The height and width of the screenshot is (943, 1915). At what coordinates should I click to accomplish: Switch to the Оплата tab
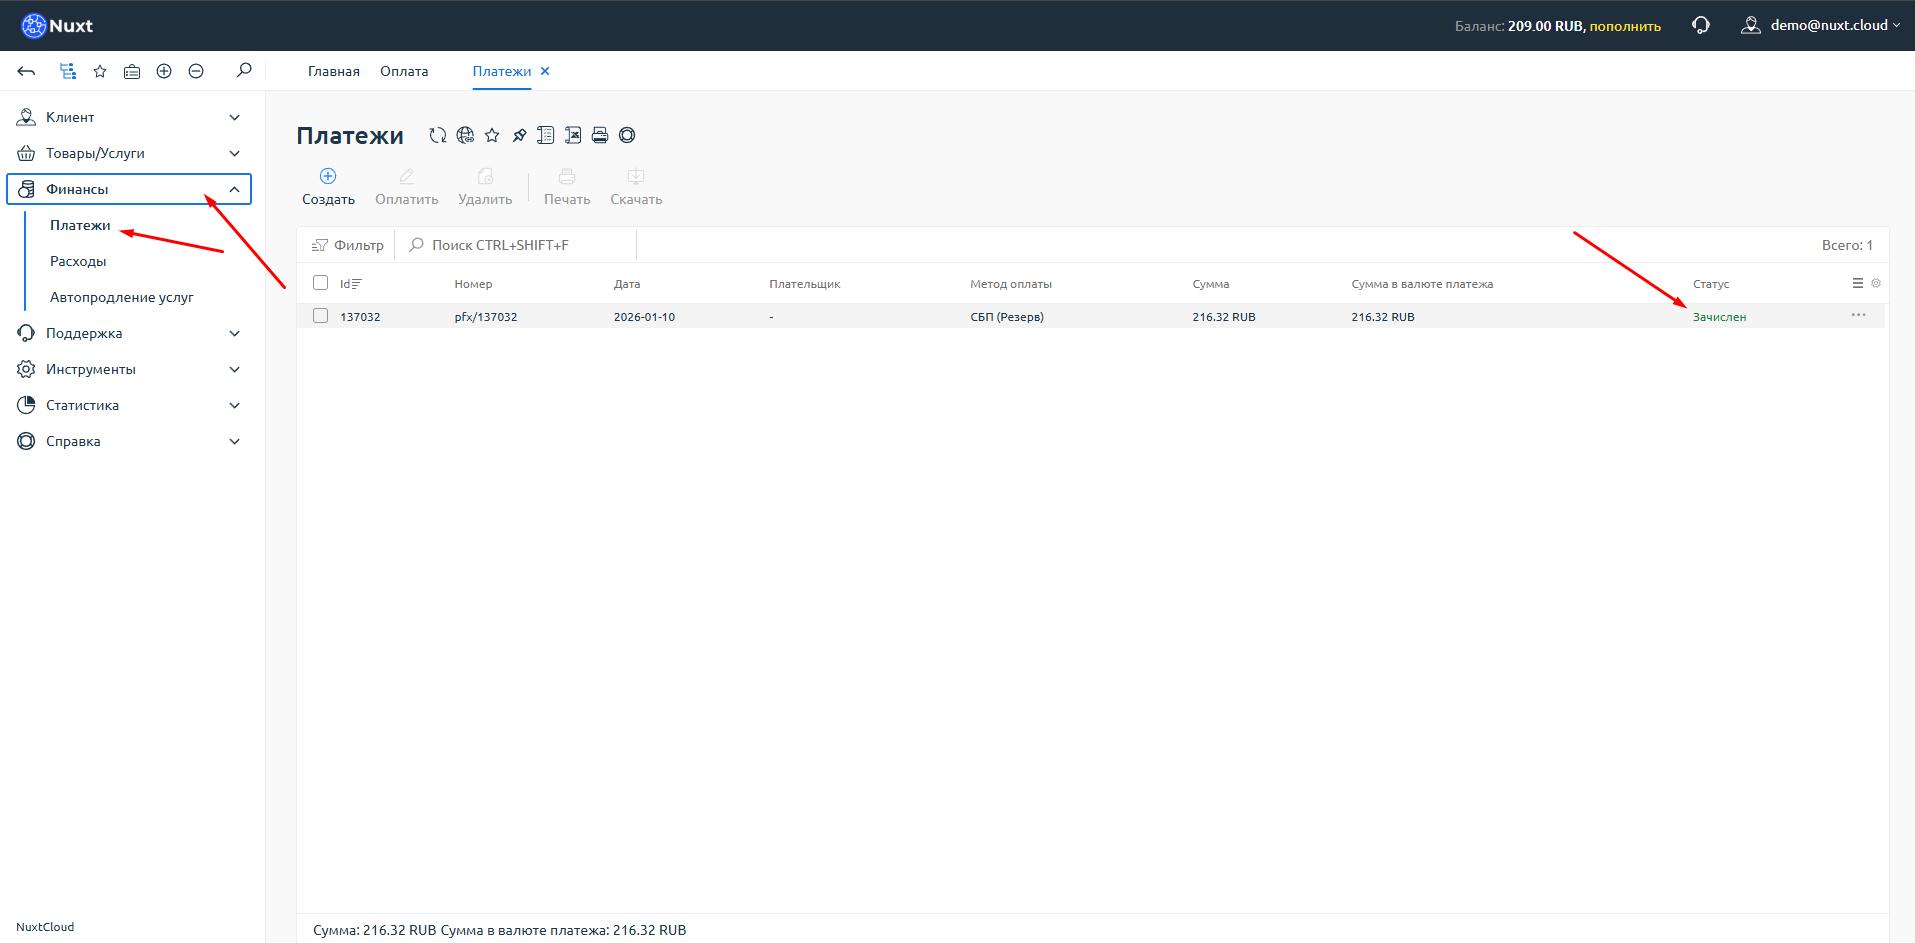tap(404, 71)
